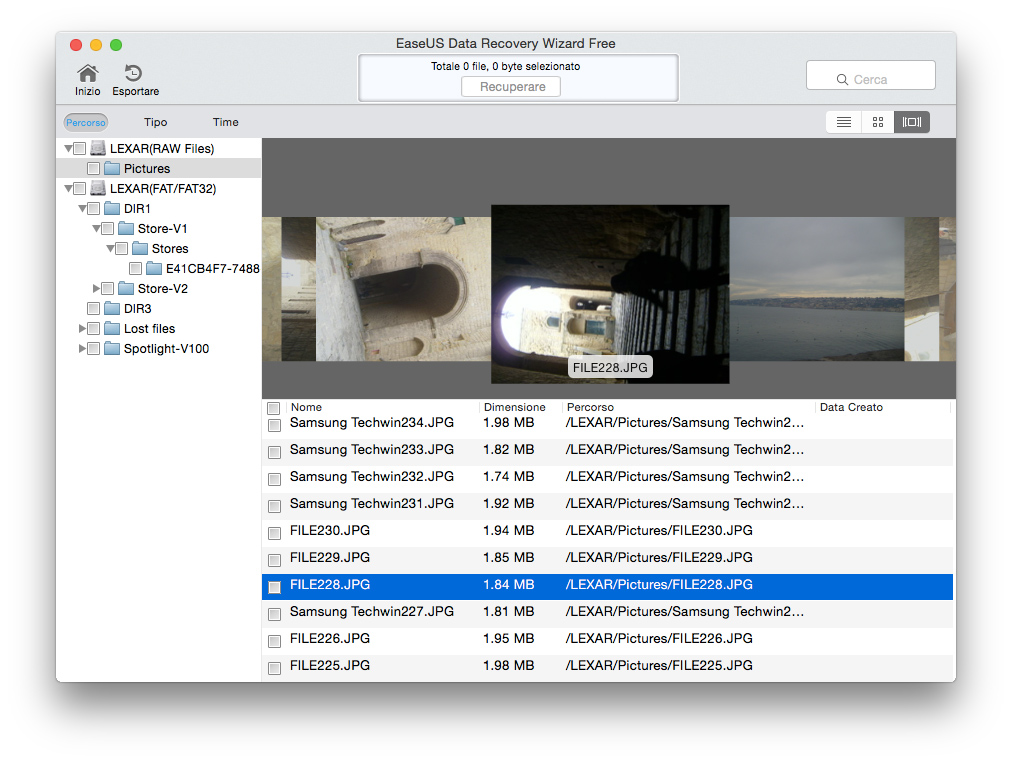Select the Samsung Techwin231.JPG row

(607, 505)
